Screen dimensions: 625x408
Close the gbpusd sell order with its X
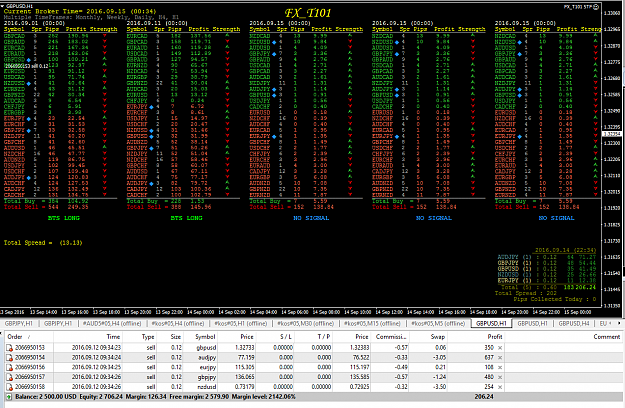500,348
